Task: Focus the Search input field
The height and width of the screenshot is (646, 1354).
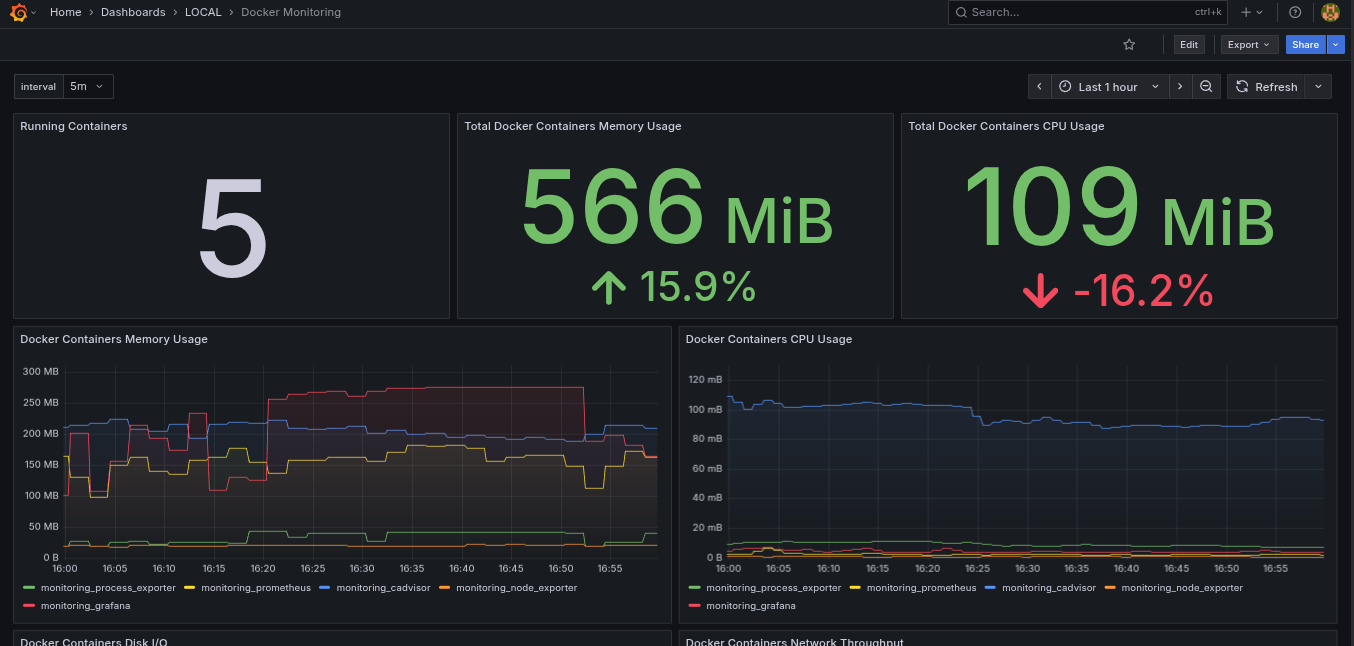Action: [x=1087, y=12]
